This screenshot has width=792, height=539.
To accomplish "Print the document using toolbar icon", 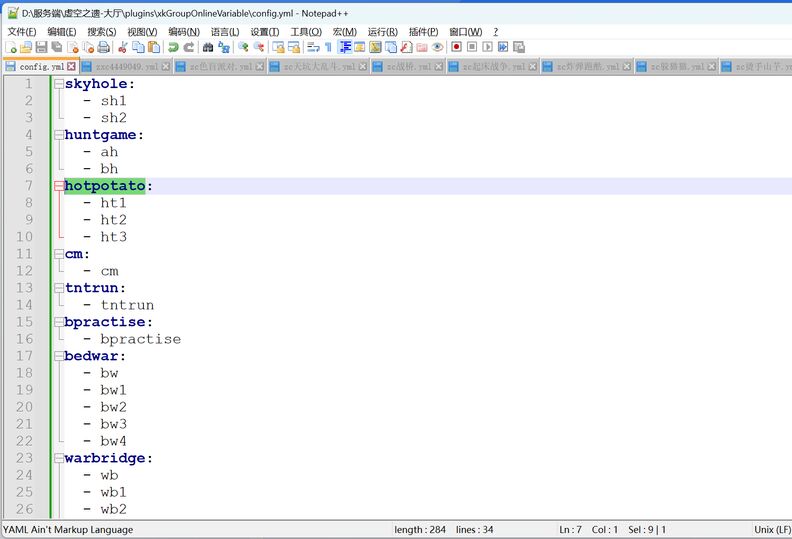I will (x=104, y=47).
